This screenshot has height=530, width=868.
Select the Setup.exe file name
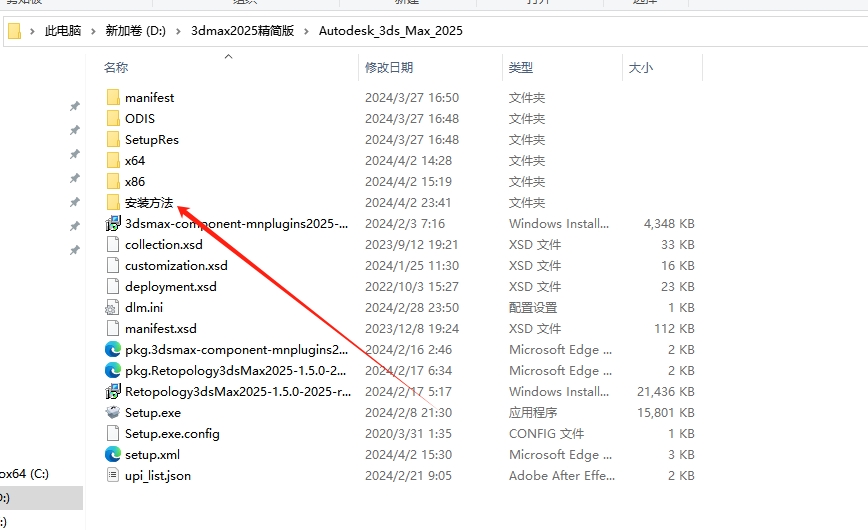coord(153,413)
